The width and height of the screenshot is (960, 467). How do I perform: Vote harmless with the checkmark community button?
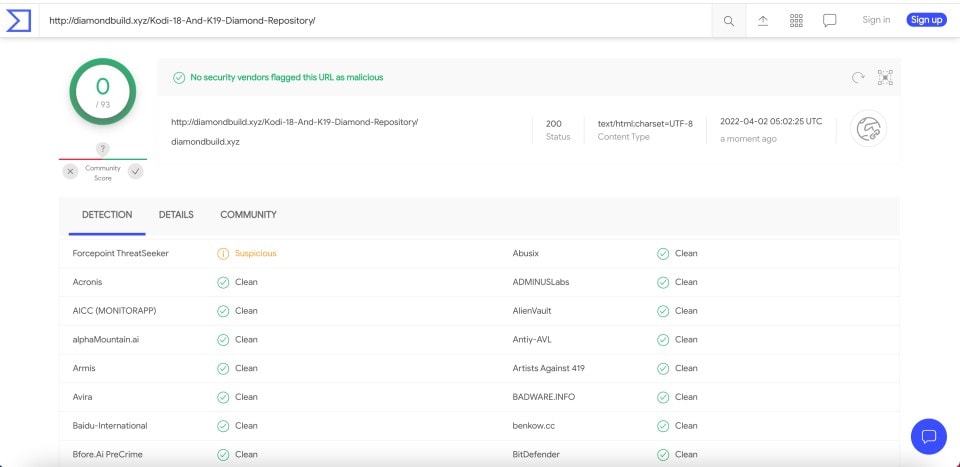pyautogui.click(x=135, y=172)
